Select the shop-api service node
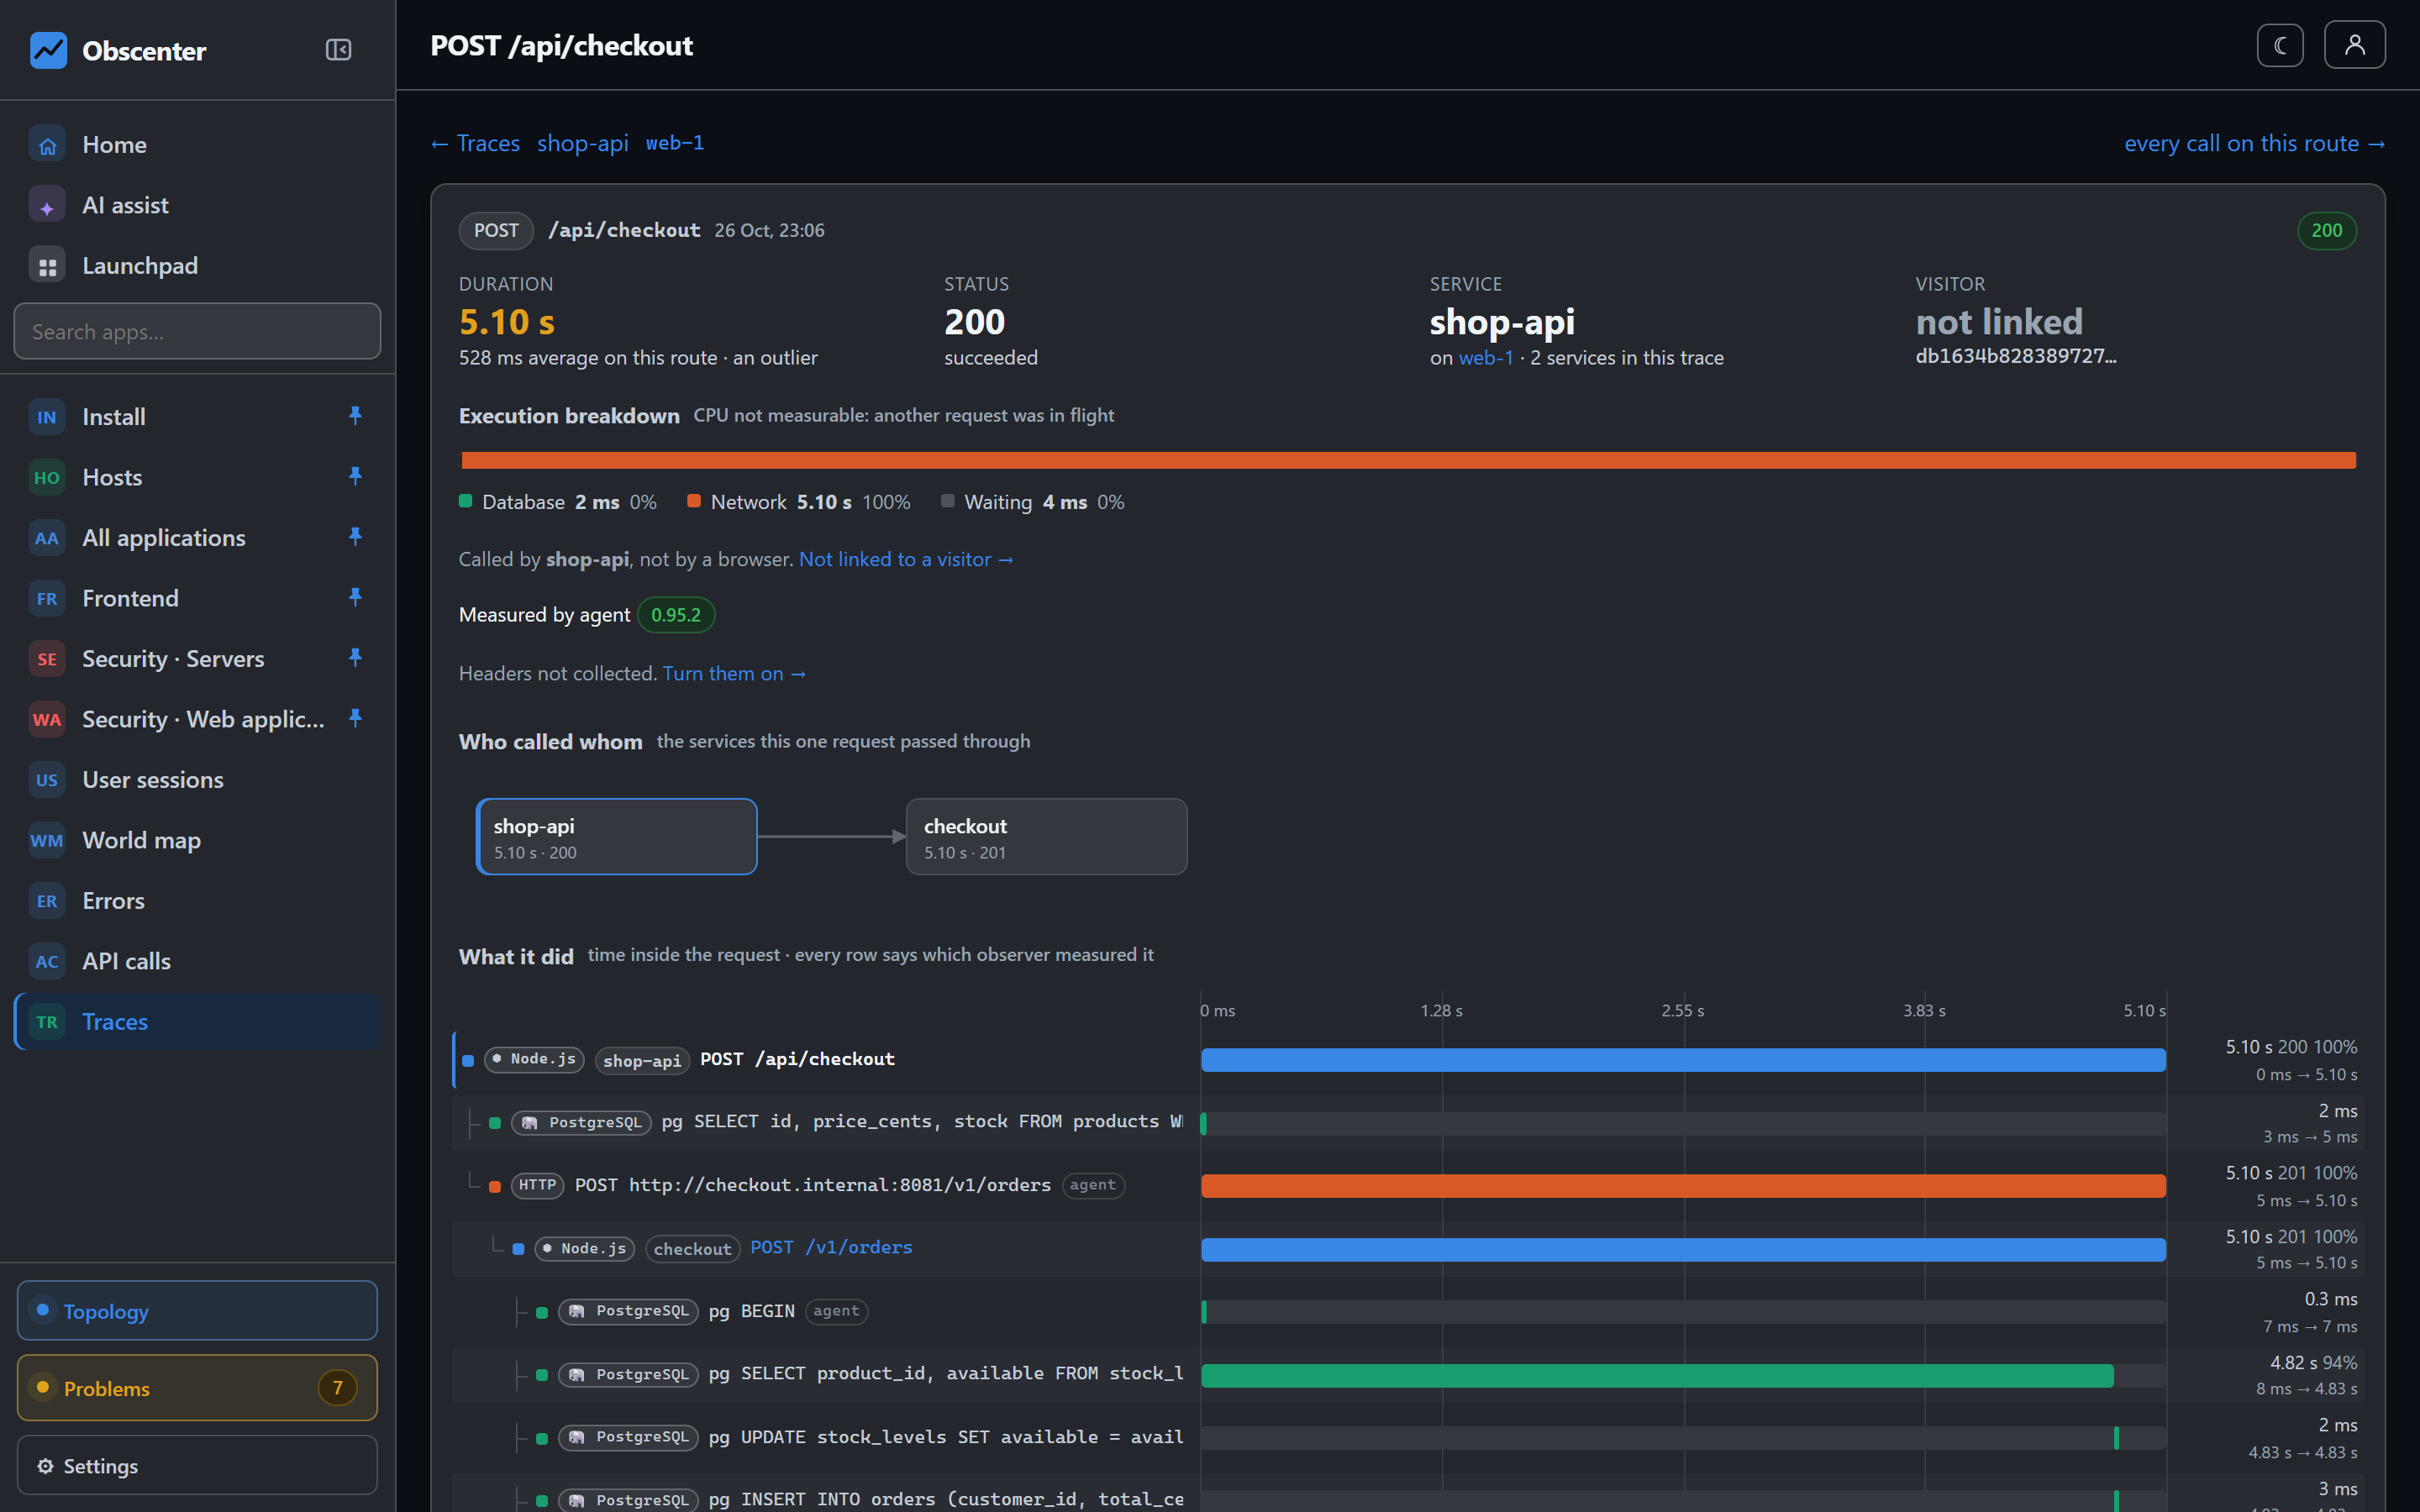This screenshot has width=2420, height=1512. (x=617, y=837)
